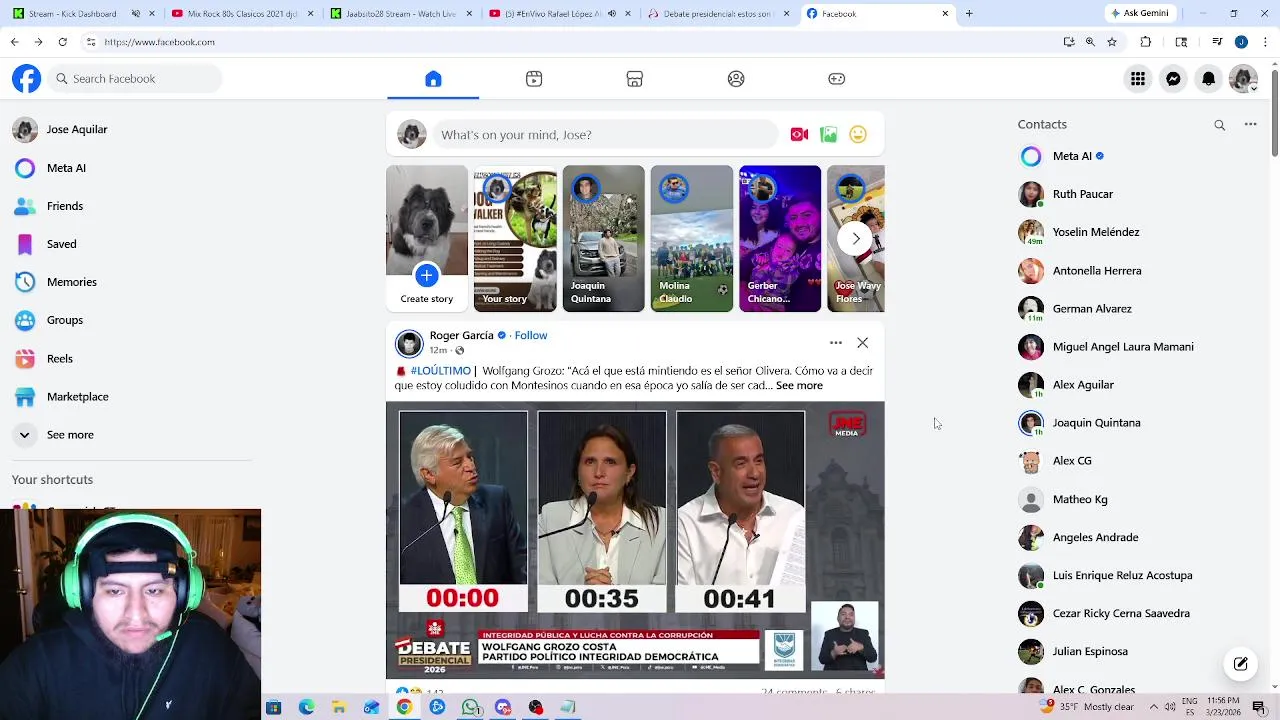Open a new Chrome tab
This screenshot has width=1280, height=720.
tap(969, 14)
